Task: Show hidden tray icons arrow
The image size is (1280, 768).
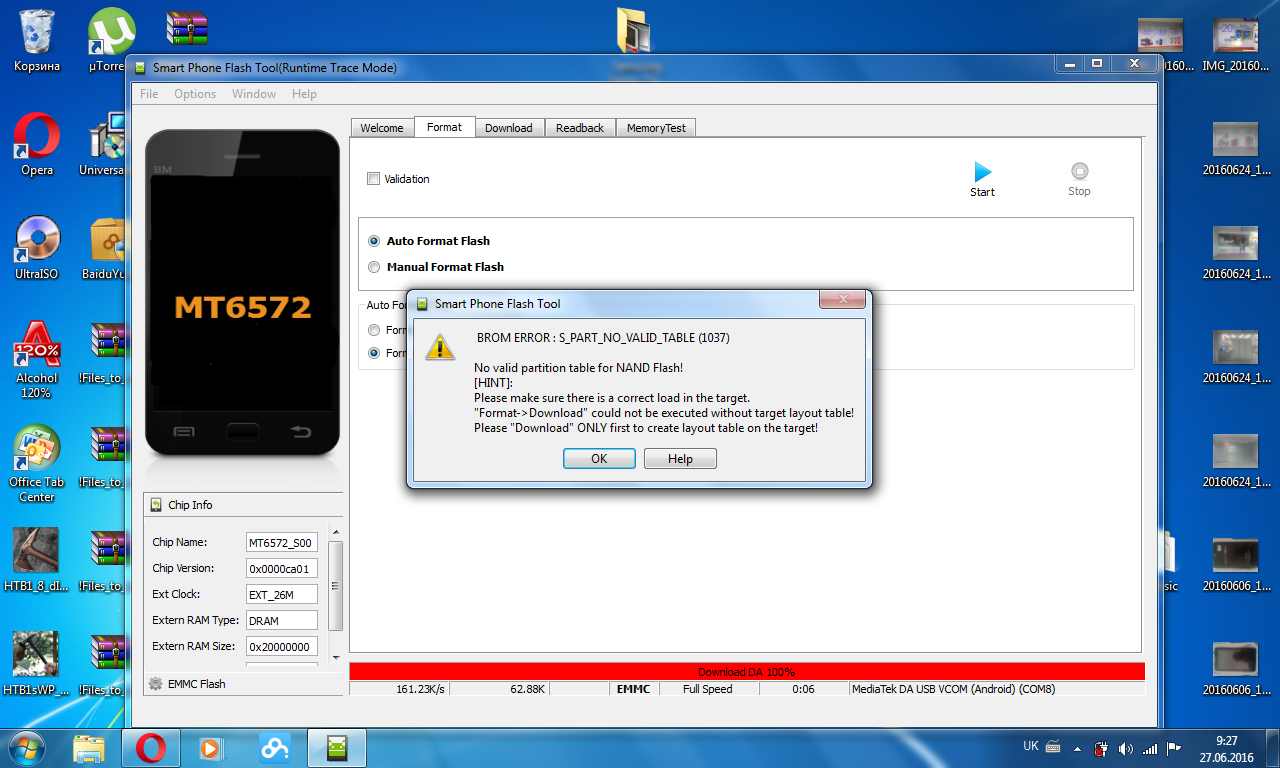Action: point(1077,748)
